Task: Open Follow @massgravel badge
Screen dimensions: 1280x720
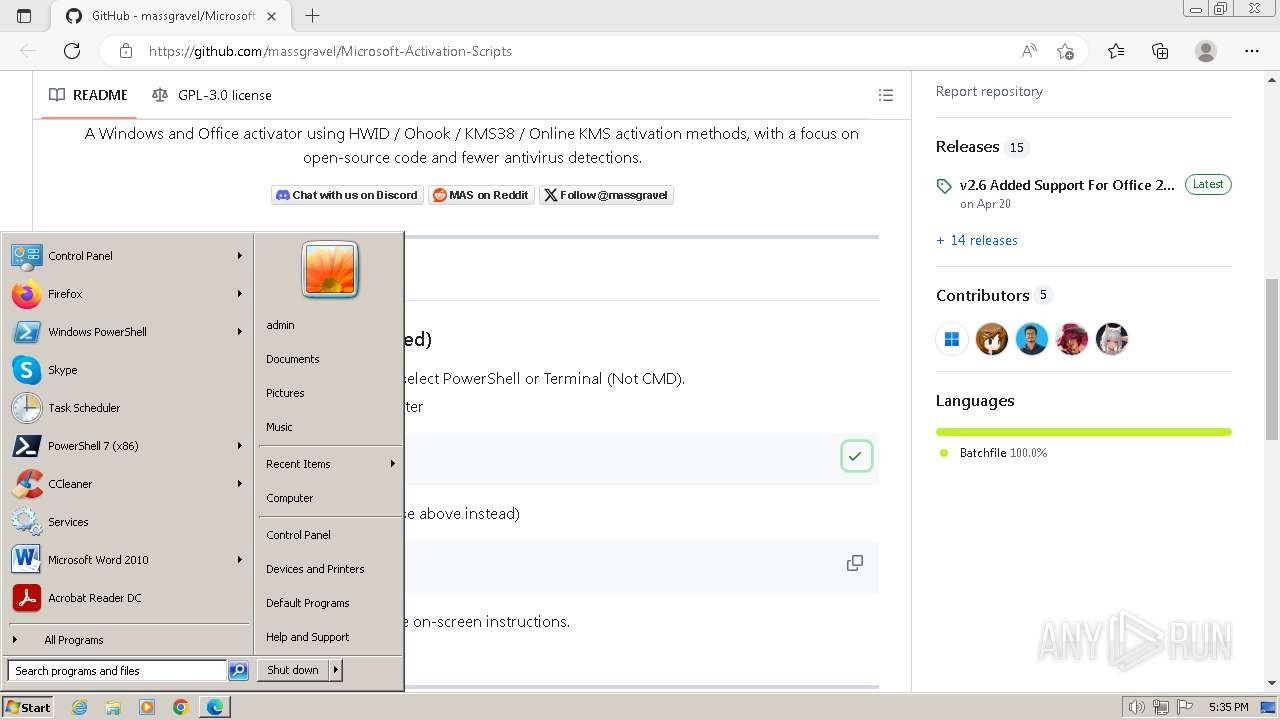Action: click(606, 195)
